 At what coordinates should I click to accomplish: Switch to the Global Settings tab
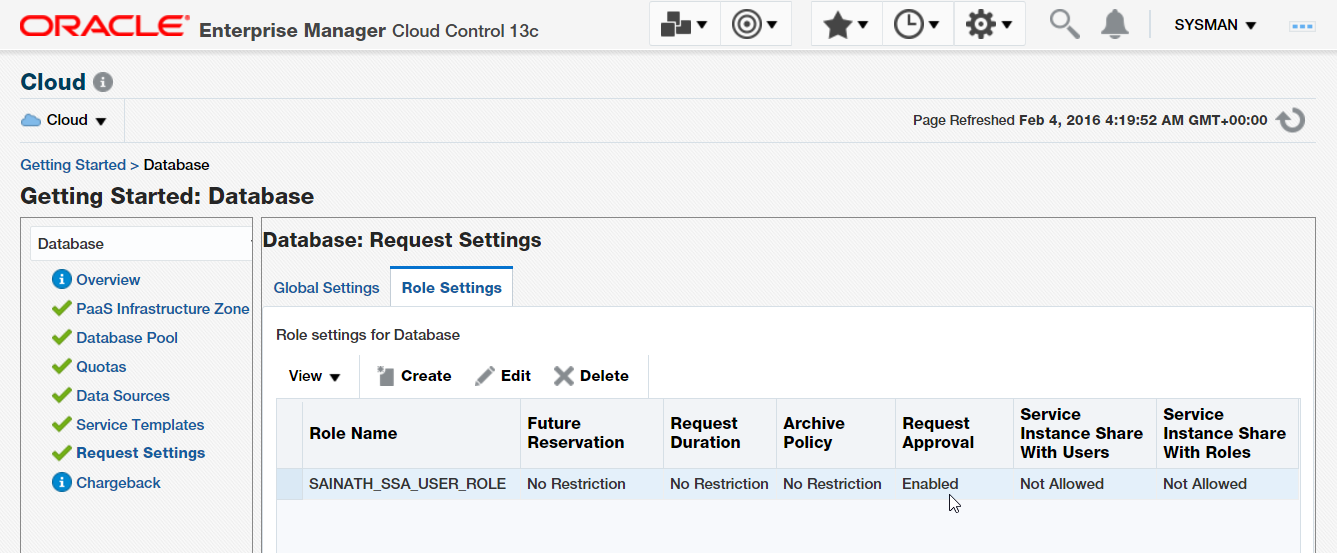coord(326,288)
